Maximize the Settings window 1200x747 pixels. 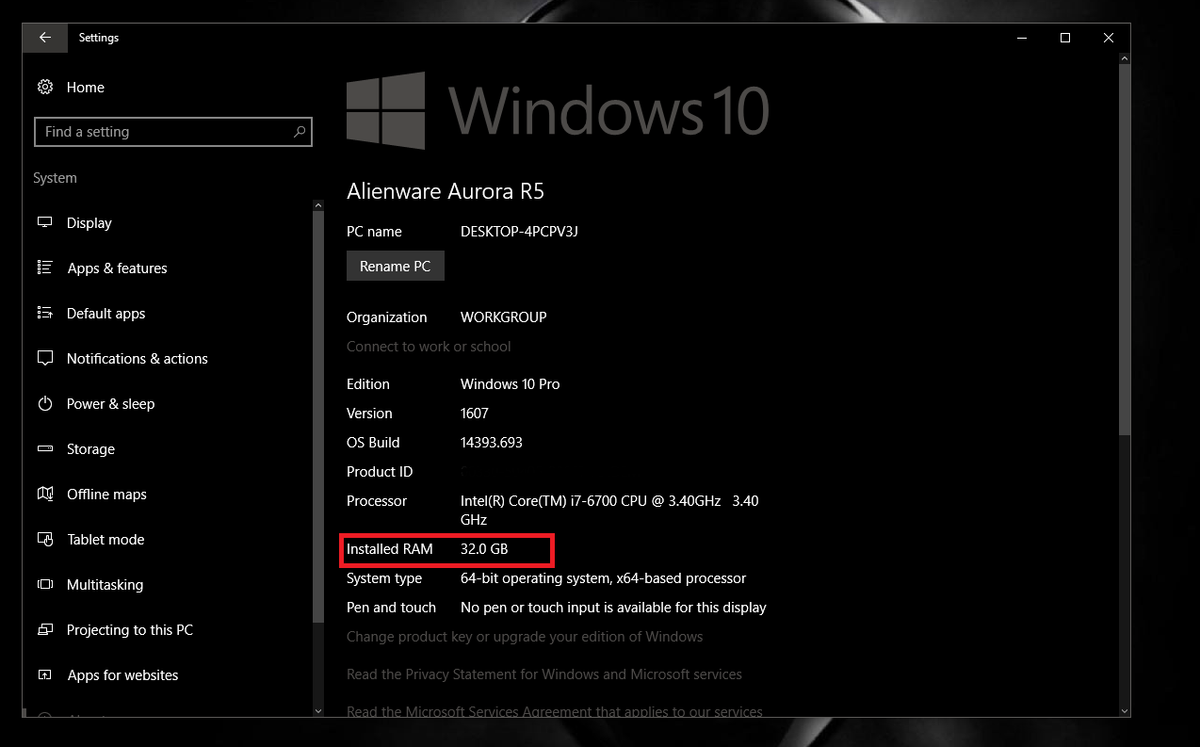(1065, 38)
